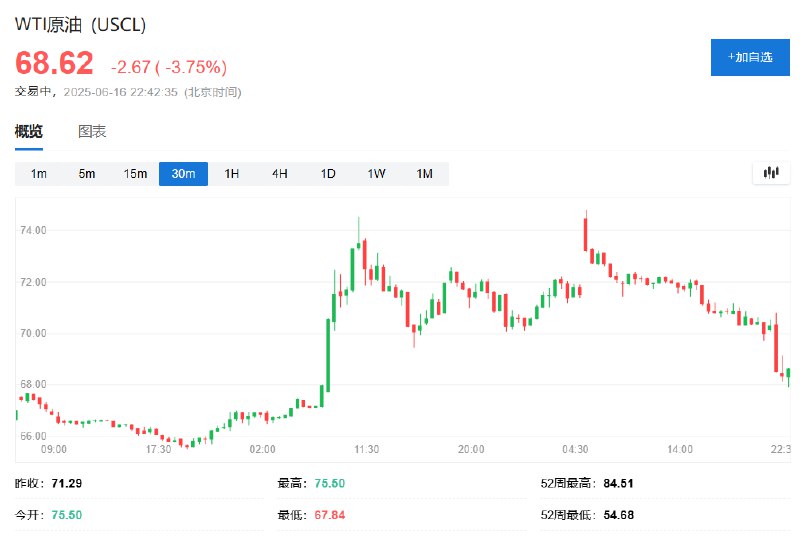Click the 今开 value 75.50
This screenshot has height=536, width=800.
tap(66, 515)
